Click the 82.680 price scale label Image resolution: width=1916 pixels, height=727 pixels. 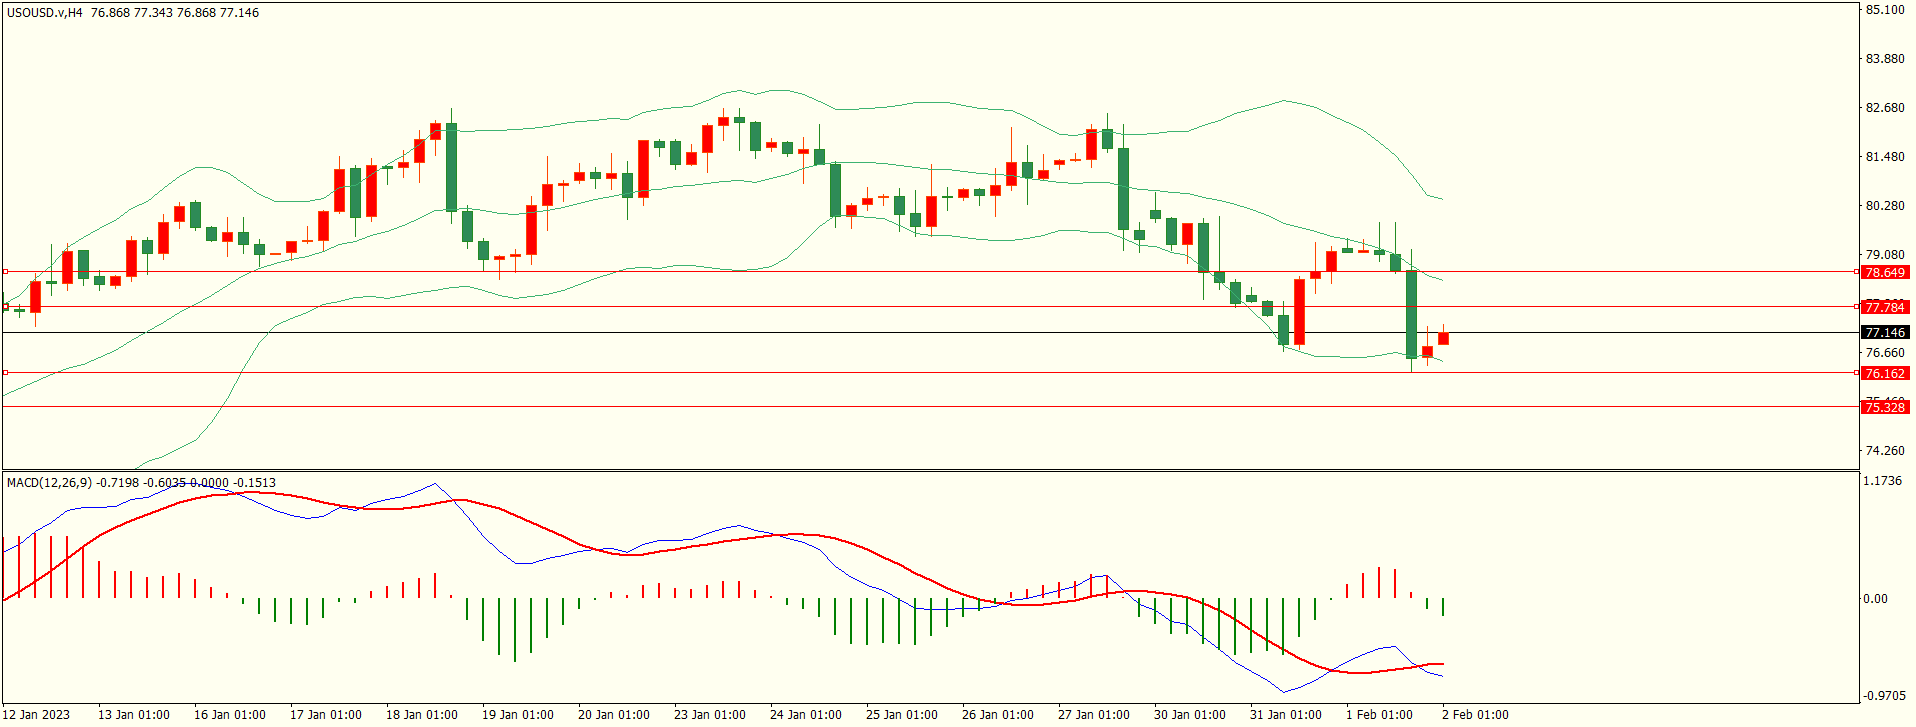pos(1884,108)
